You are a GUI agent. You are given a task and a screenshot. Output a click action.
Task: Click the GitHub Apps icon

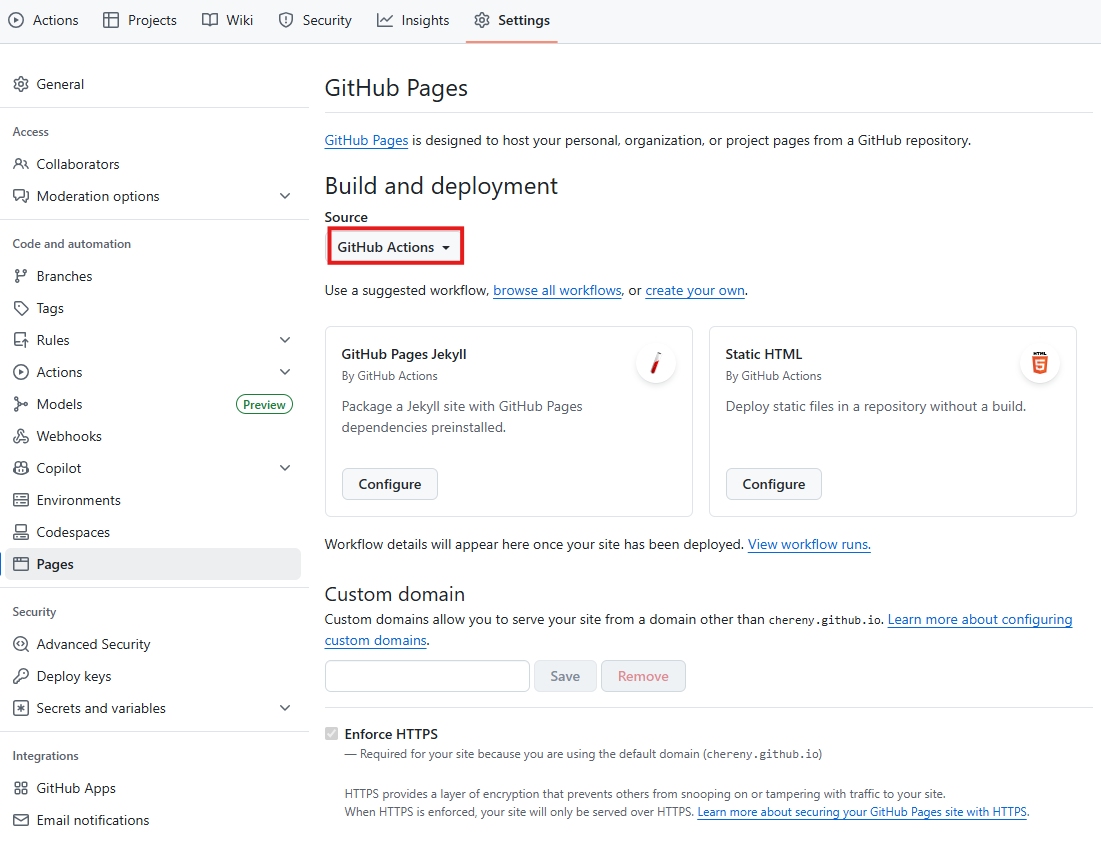(x=21, y=788)
